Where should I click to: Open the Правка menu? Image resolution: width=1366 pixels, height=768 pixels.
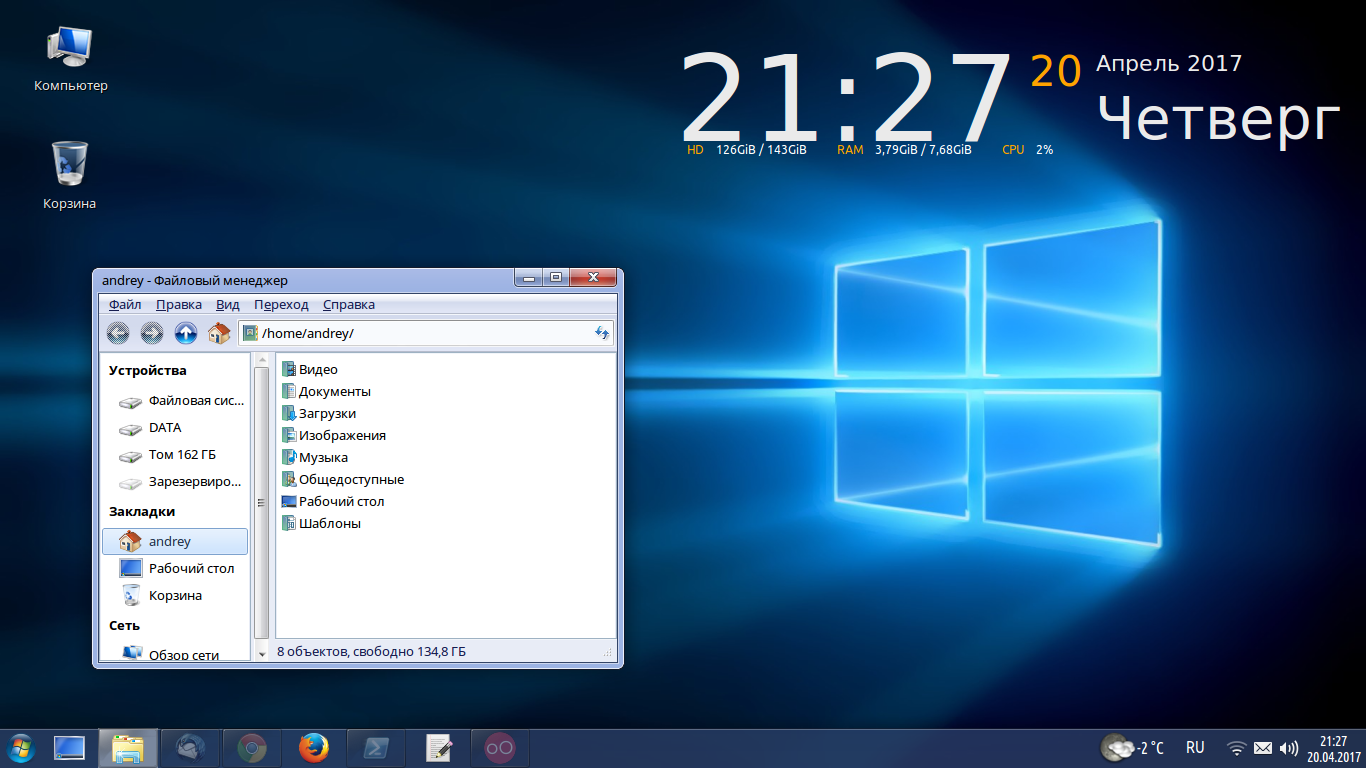(x=179, y=305)
